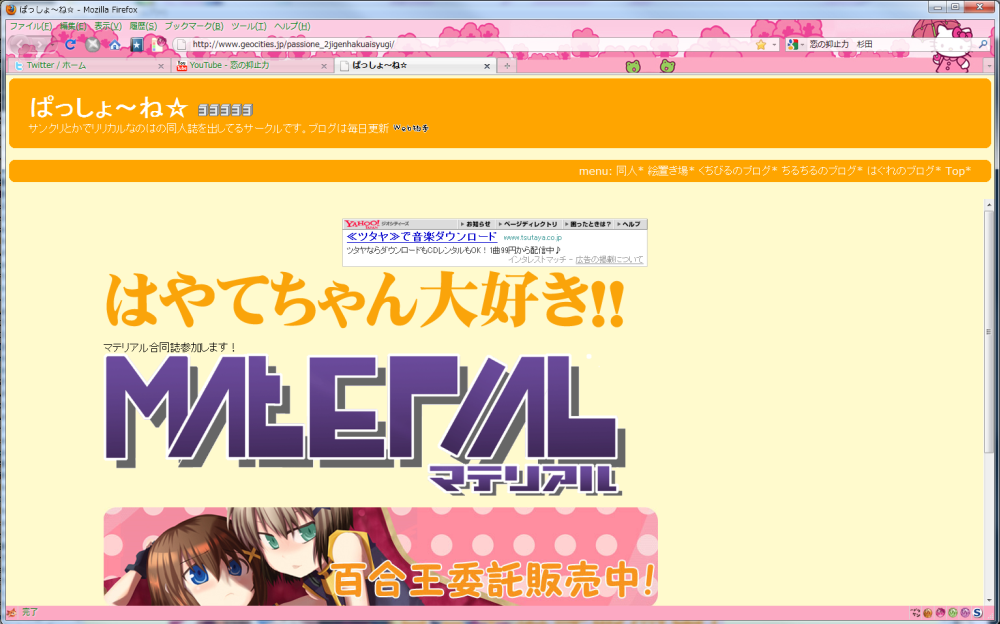This screenshot has height=624, width=1000.
Task: Open お知らせ in the Yahoo bar
Action: (478, 224)
